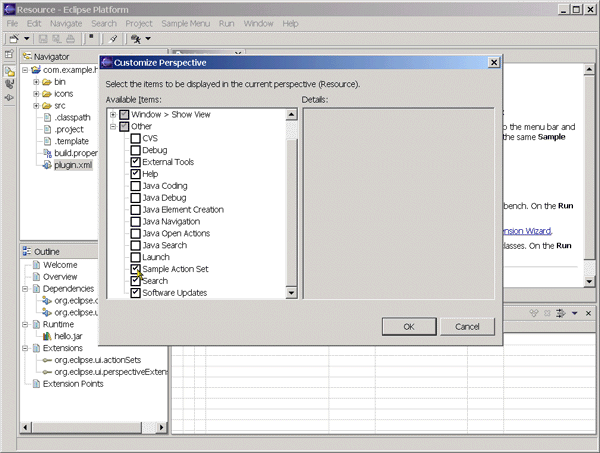Click Cancel in Customize Perspective dialog
Image resolution: width=600 pixels, height=453 pixels.
(x=467, y=327)
